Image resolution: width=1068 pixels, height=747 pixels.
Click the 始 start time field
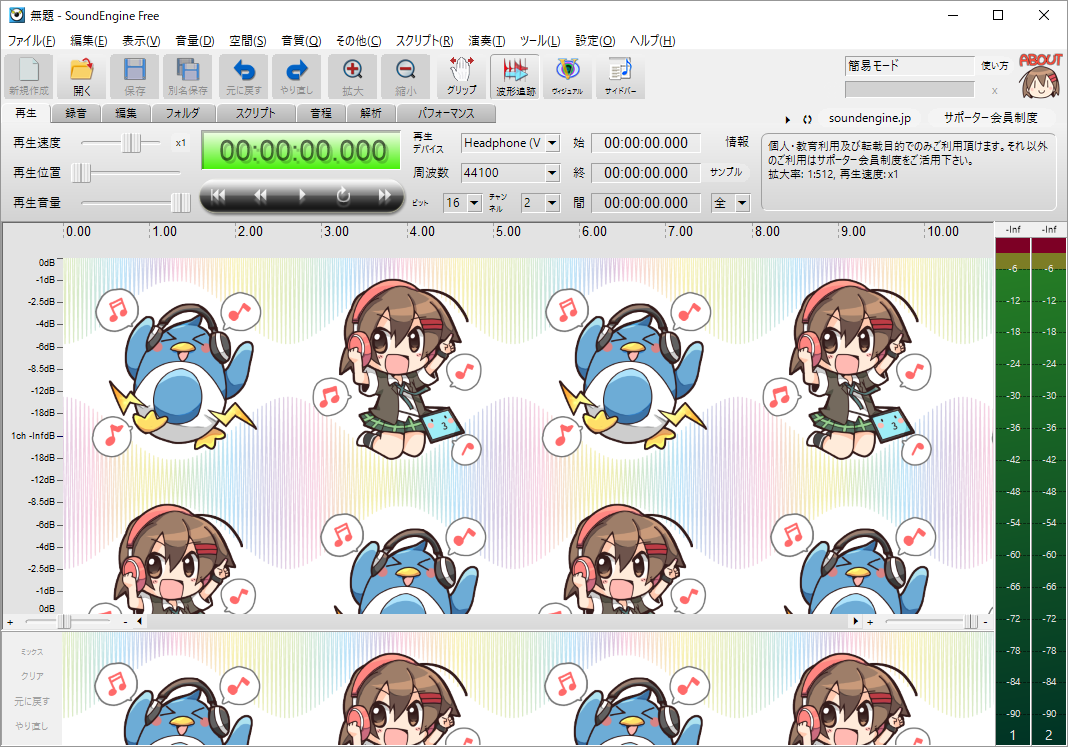[x=646, y=143]
